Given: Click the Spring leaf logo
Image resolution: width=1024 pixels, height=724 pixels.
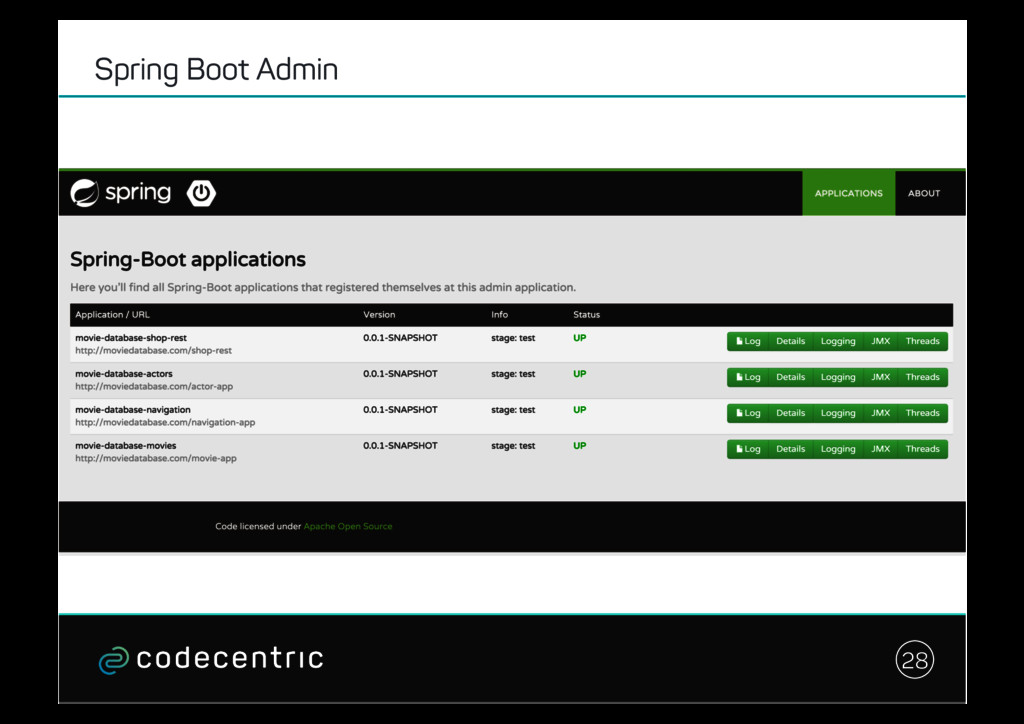Looking at the screenshot, I should pyautogui.click(x=84, y=193).
